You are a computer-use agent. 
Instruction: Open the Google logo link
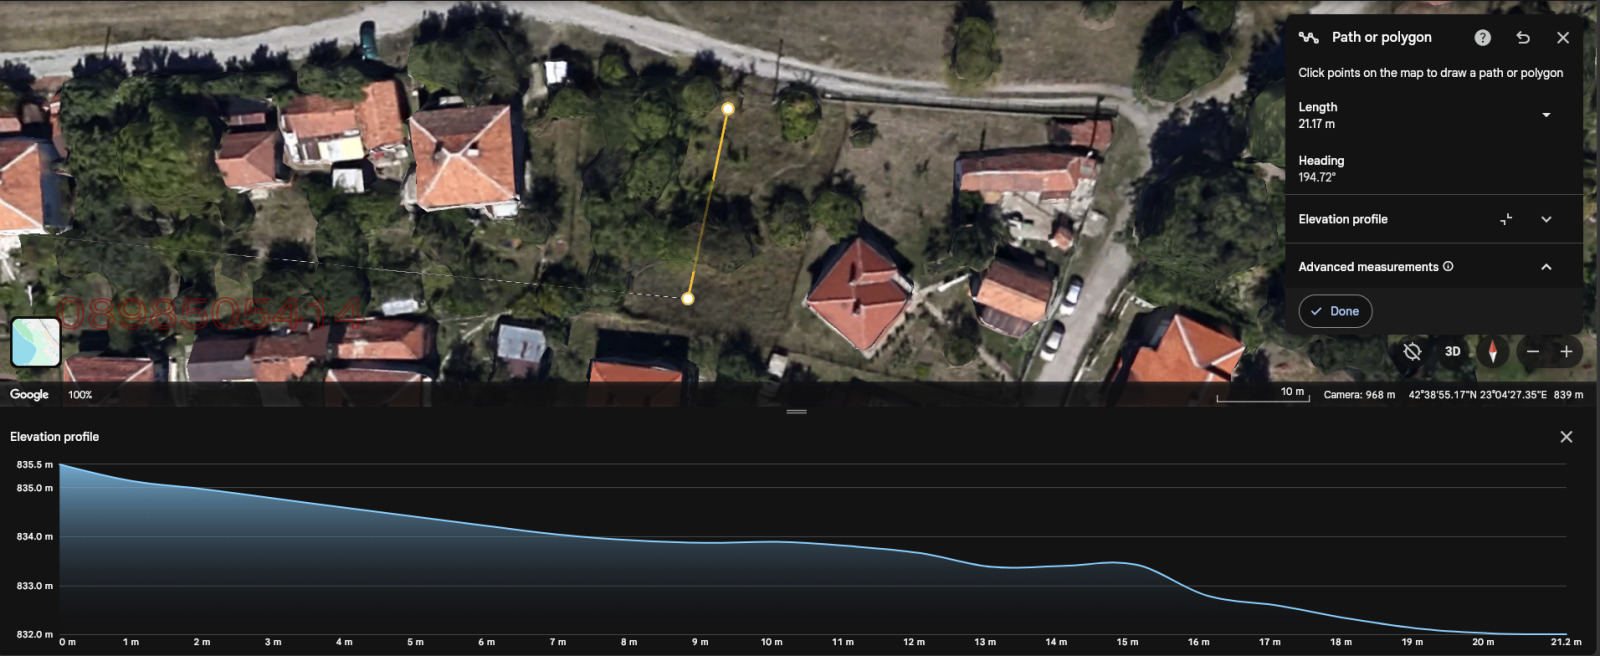[29, 394]
